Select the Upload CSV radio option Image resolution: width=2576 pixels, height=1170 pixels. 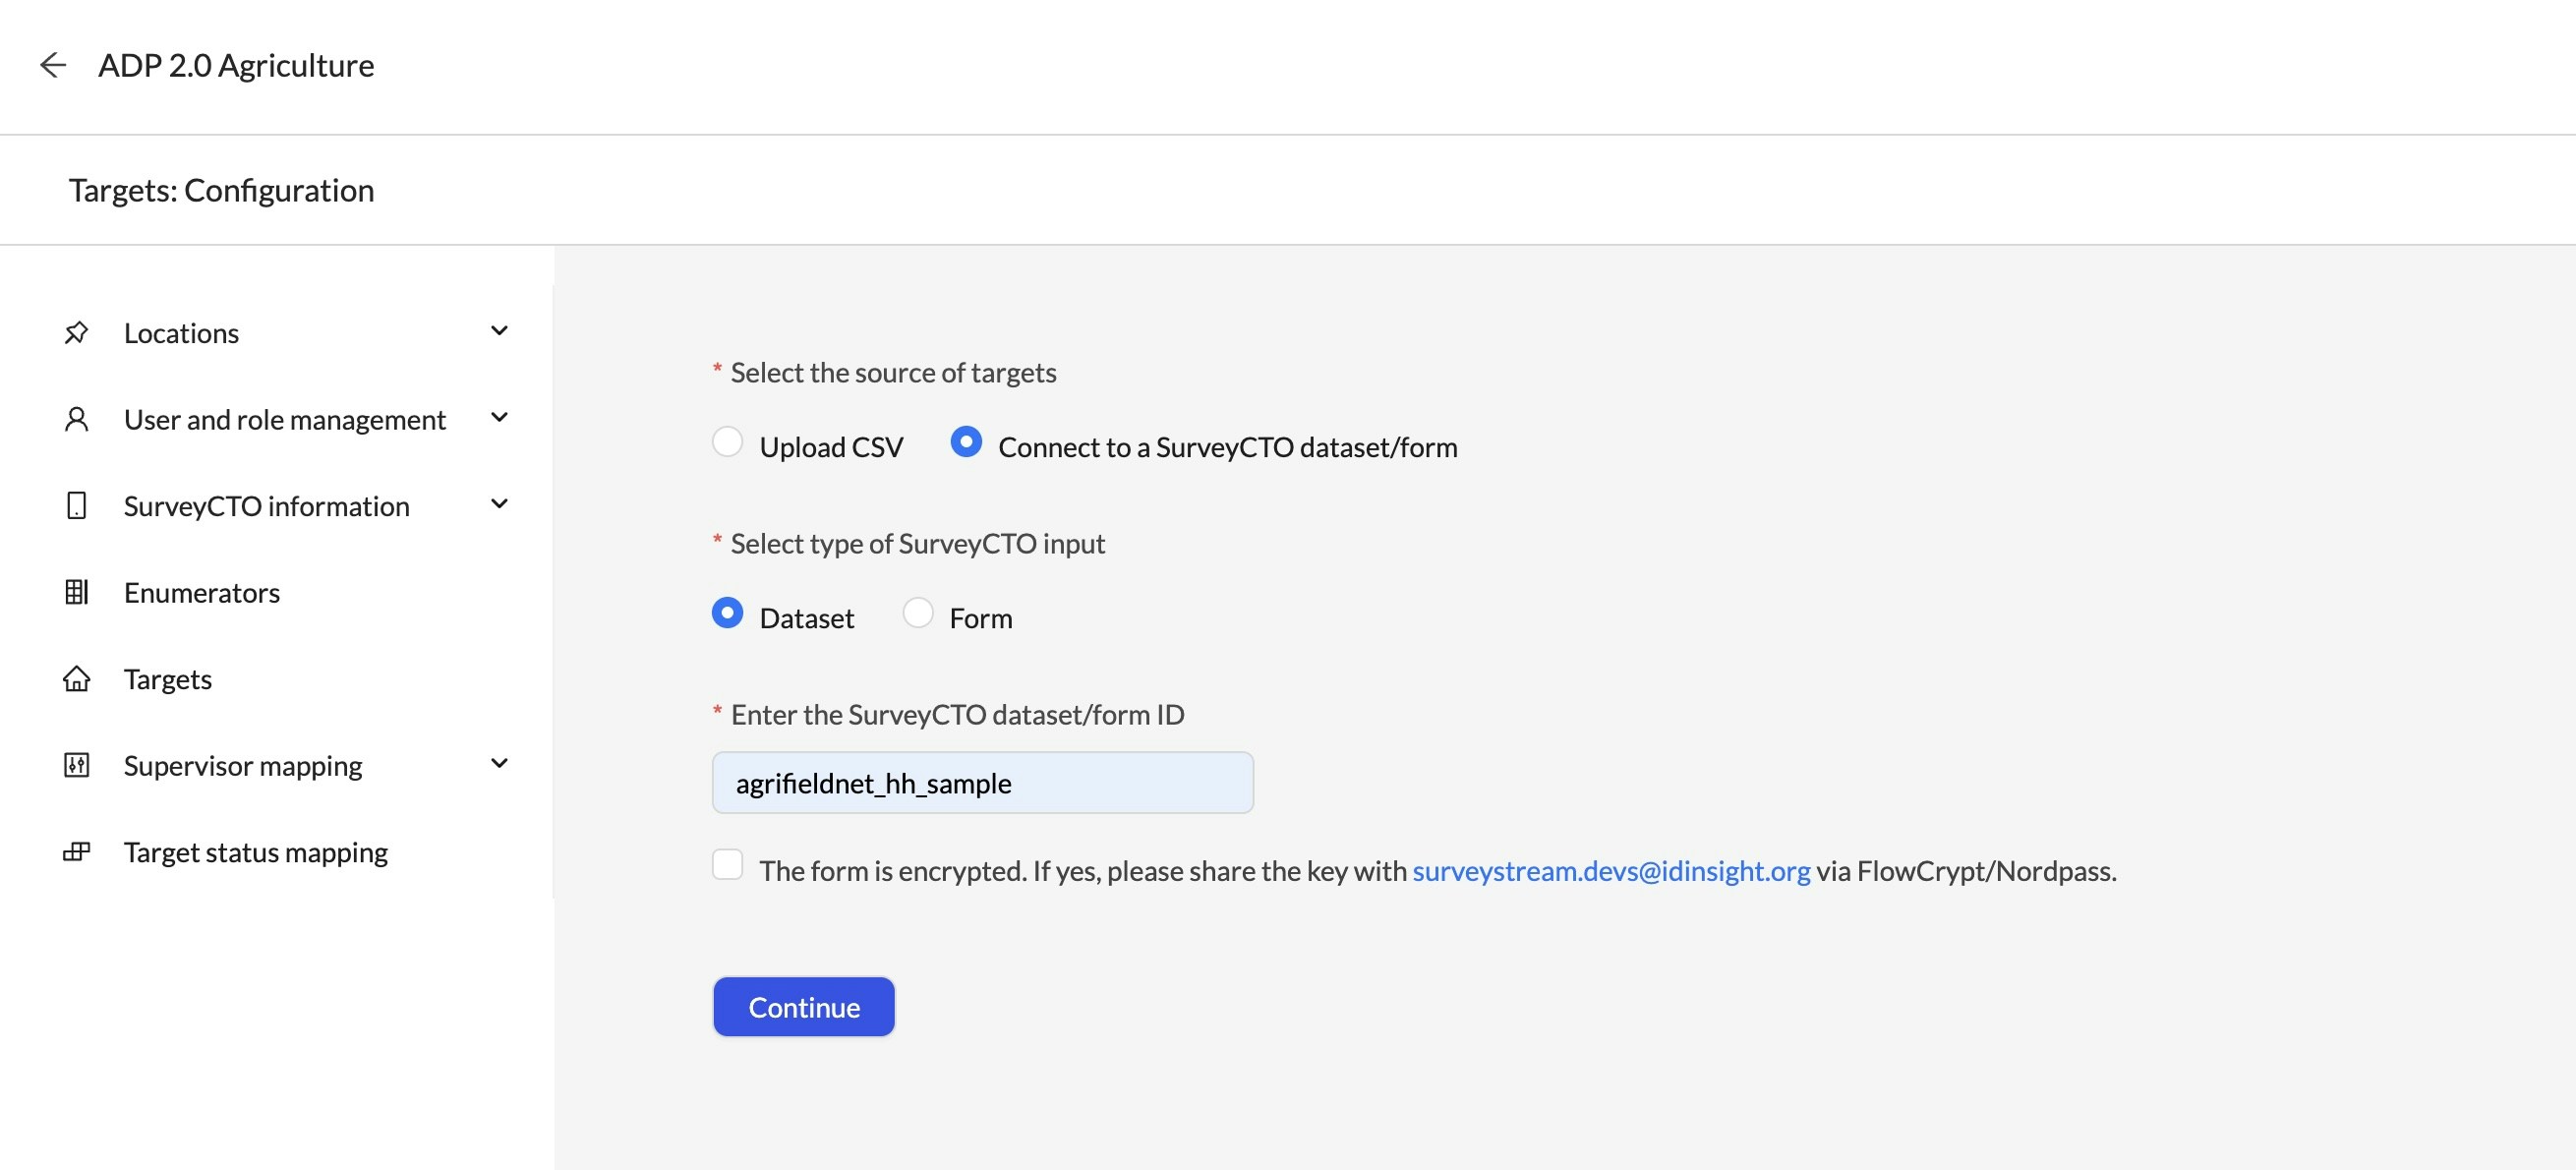coord(727,442)
